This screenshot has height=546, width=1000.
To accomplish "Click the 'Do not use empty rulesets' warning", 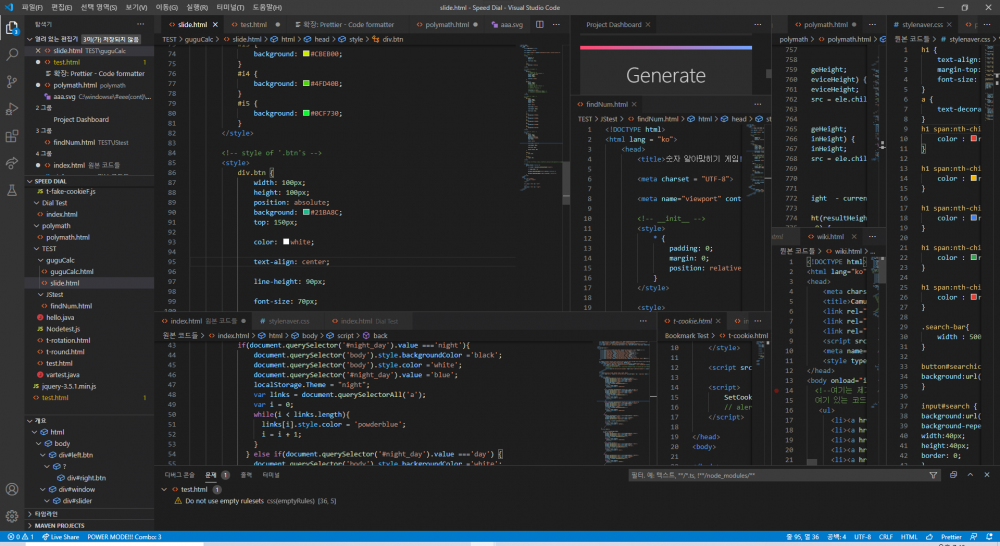I will [x=255, y=501].
